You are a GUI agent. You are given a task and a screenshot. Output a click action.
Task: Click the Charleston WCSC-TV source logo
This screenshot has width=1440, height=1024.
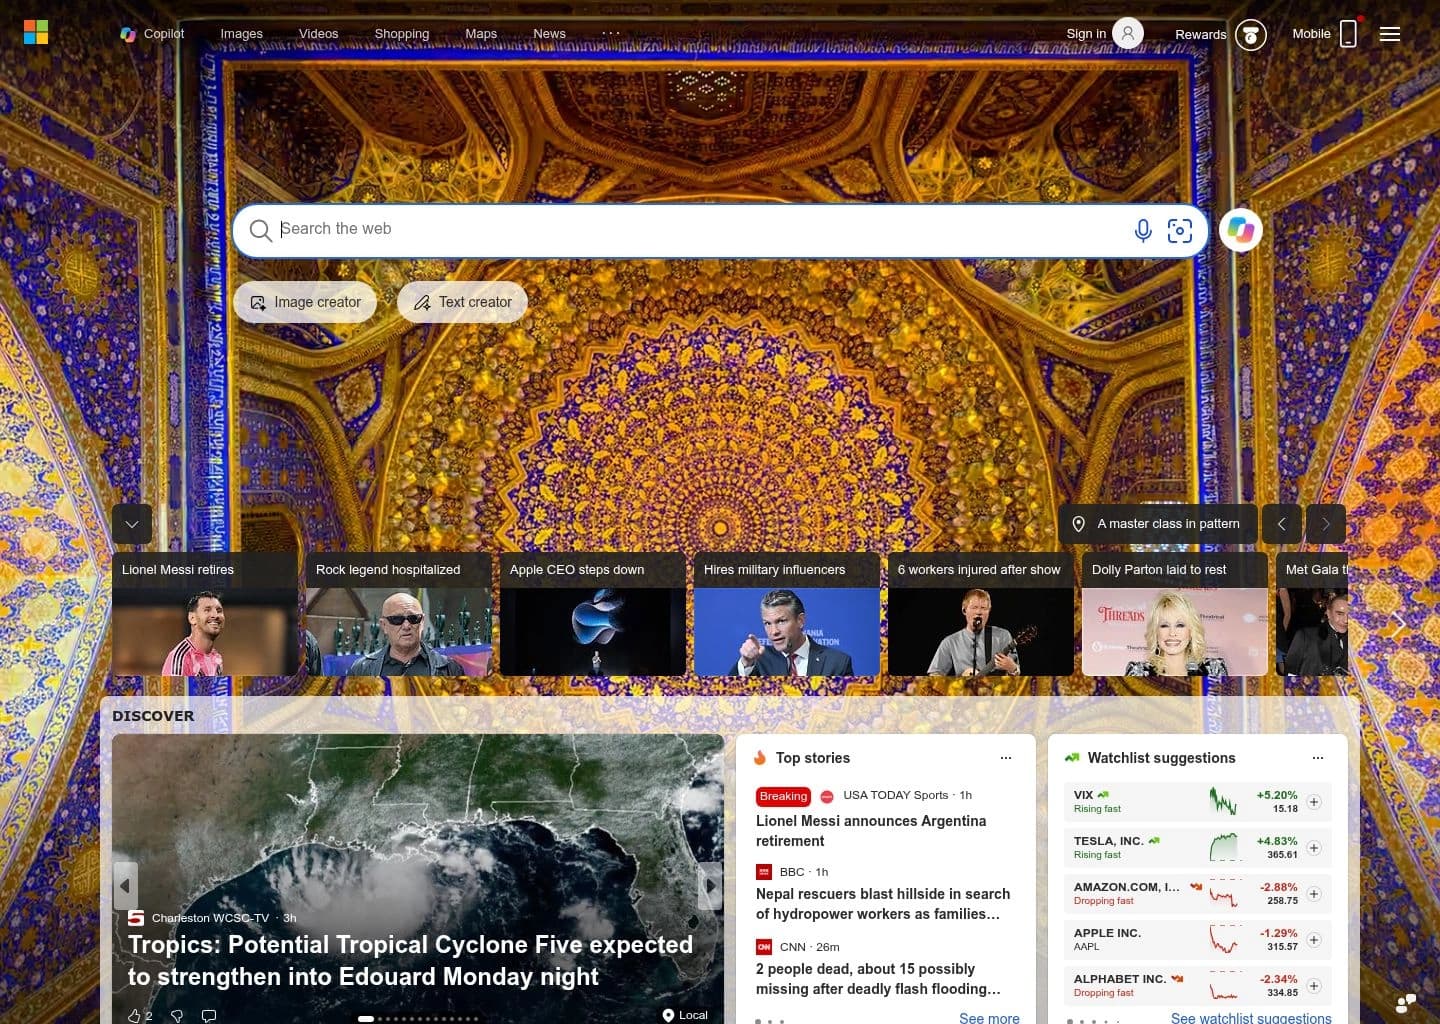136,918
